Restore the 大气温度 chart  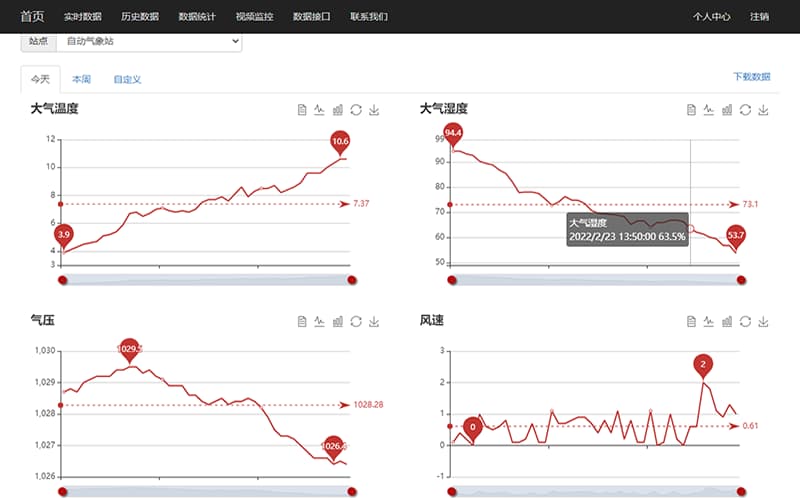click(356, 110)
